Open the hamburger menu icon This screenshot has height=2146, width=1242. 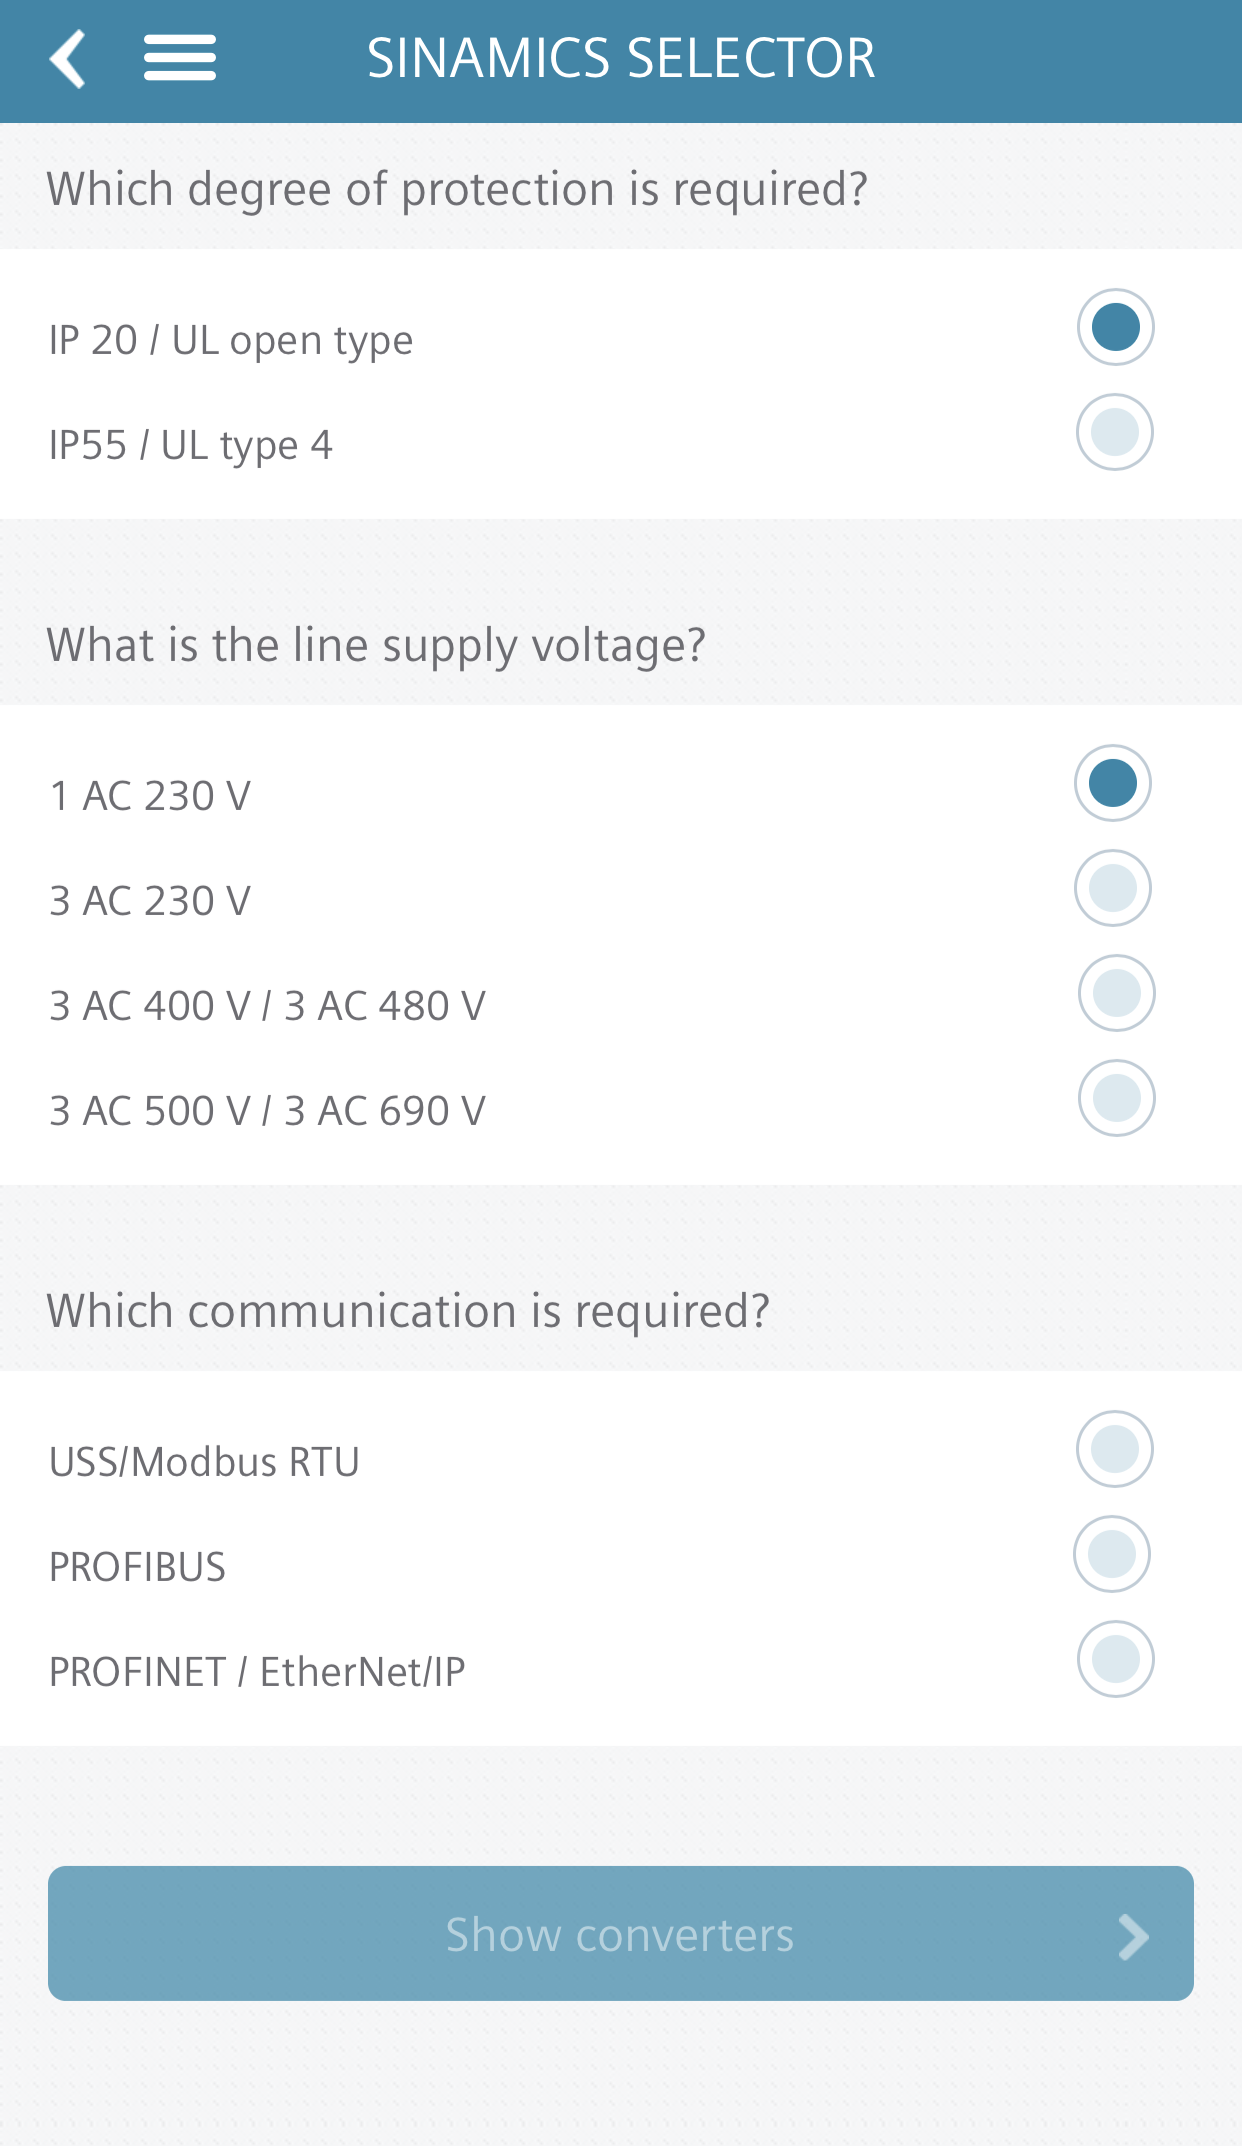click(180, 58)
